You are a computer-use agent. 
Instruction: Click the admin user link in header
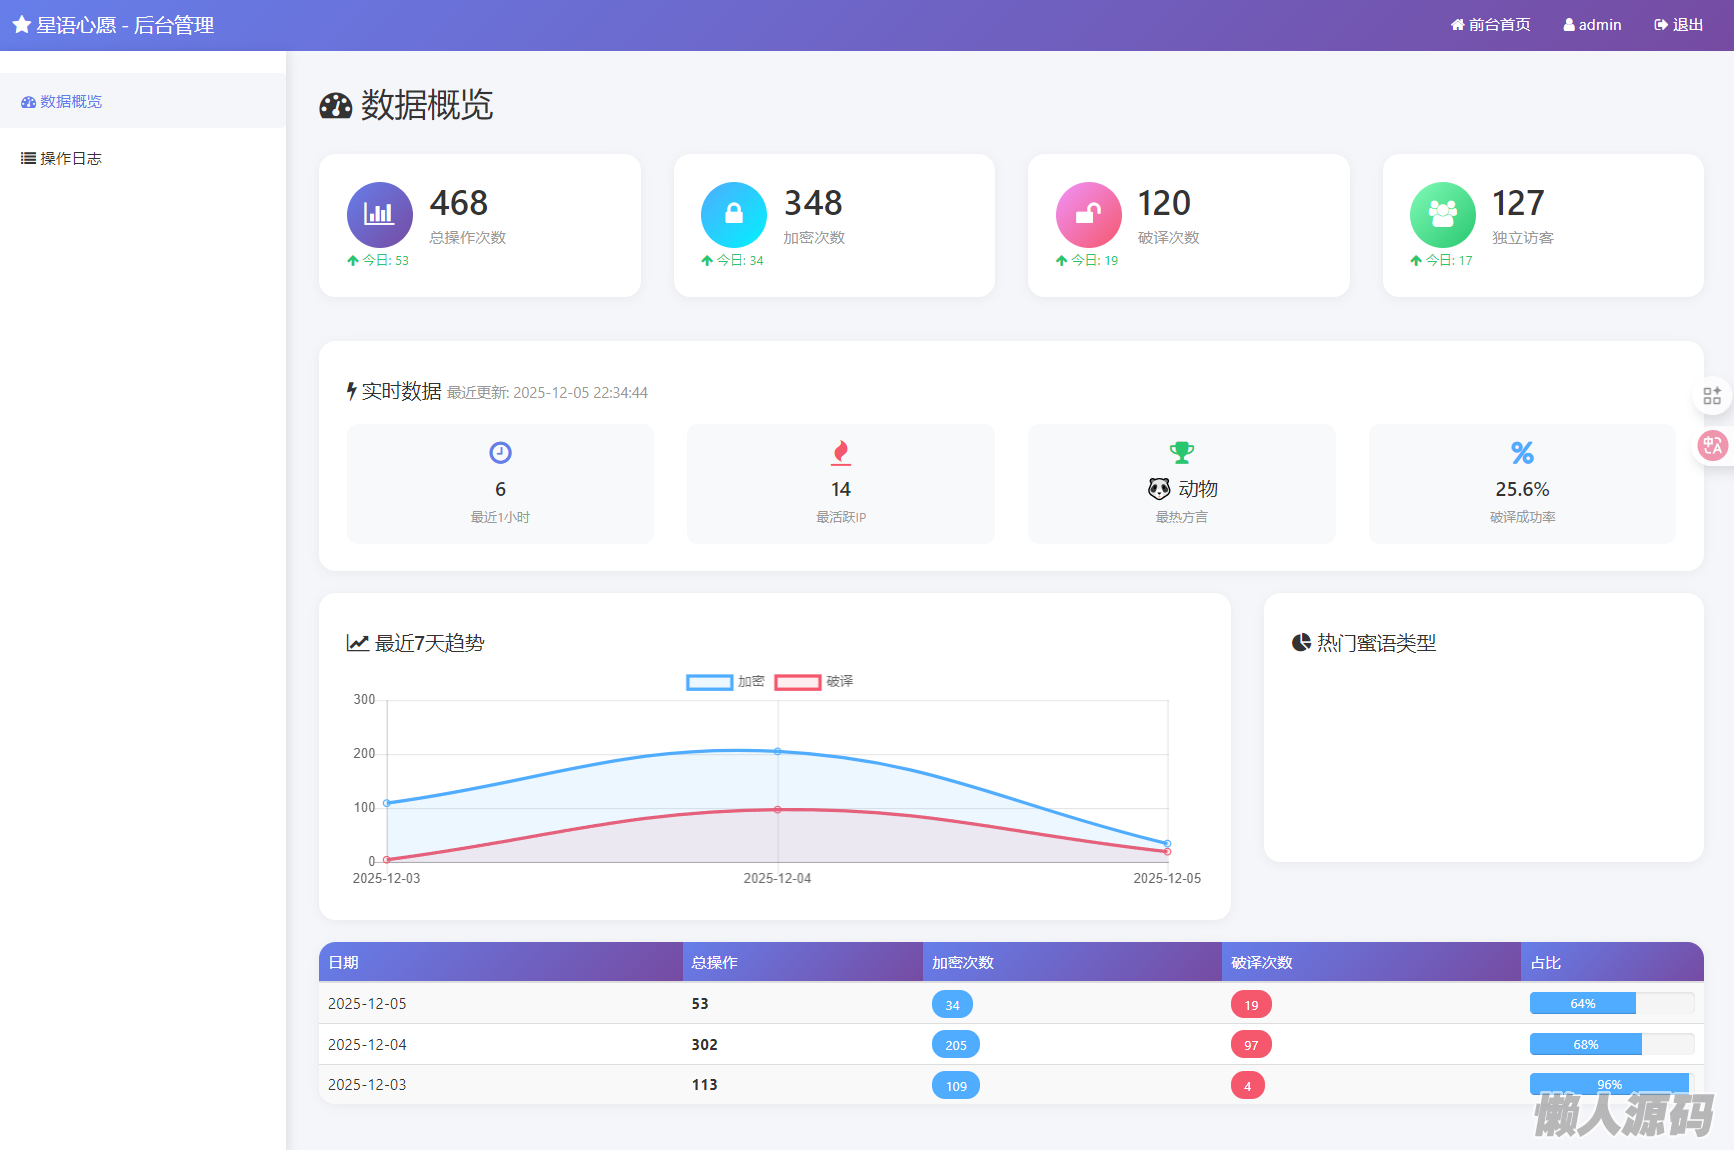1592,25
